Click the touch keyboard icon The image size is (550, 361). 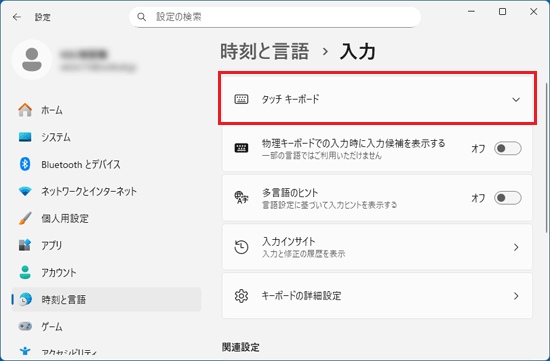point(241,99)
